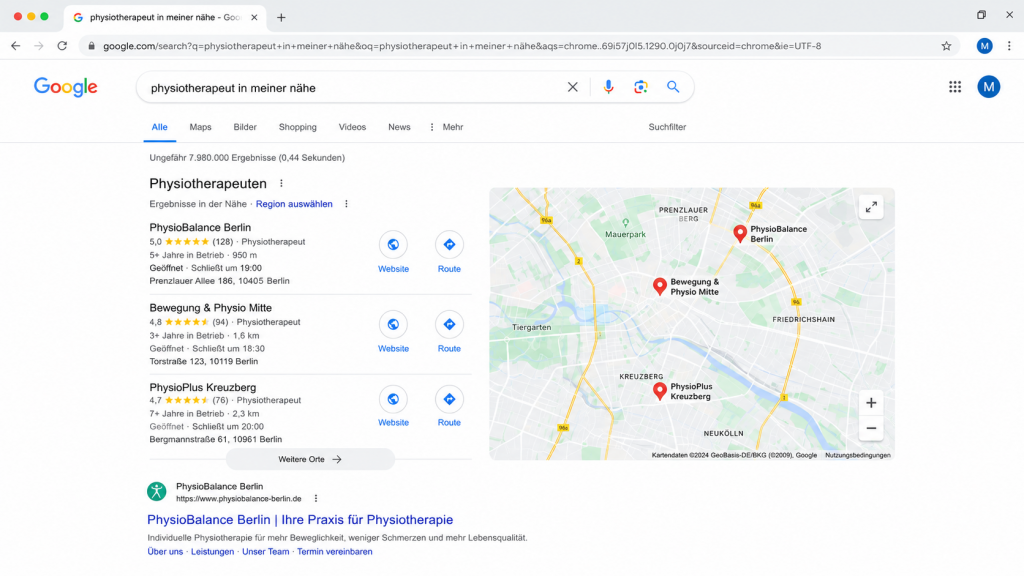Click the browser forward arrow
1024x576 pixels.
click(x=39, y=46)
